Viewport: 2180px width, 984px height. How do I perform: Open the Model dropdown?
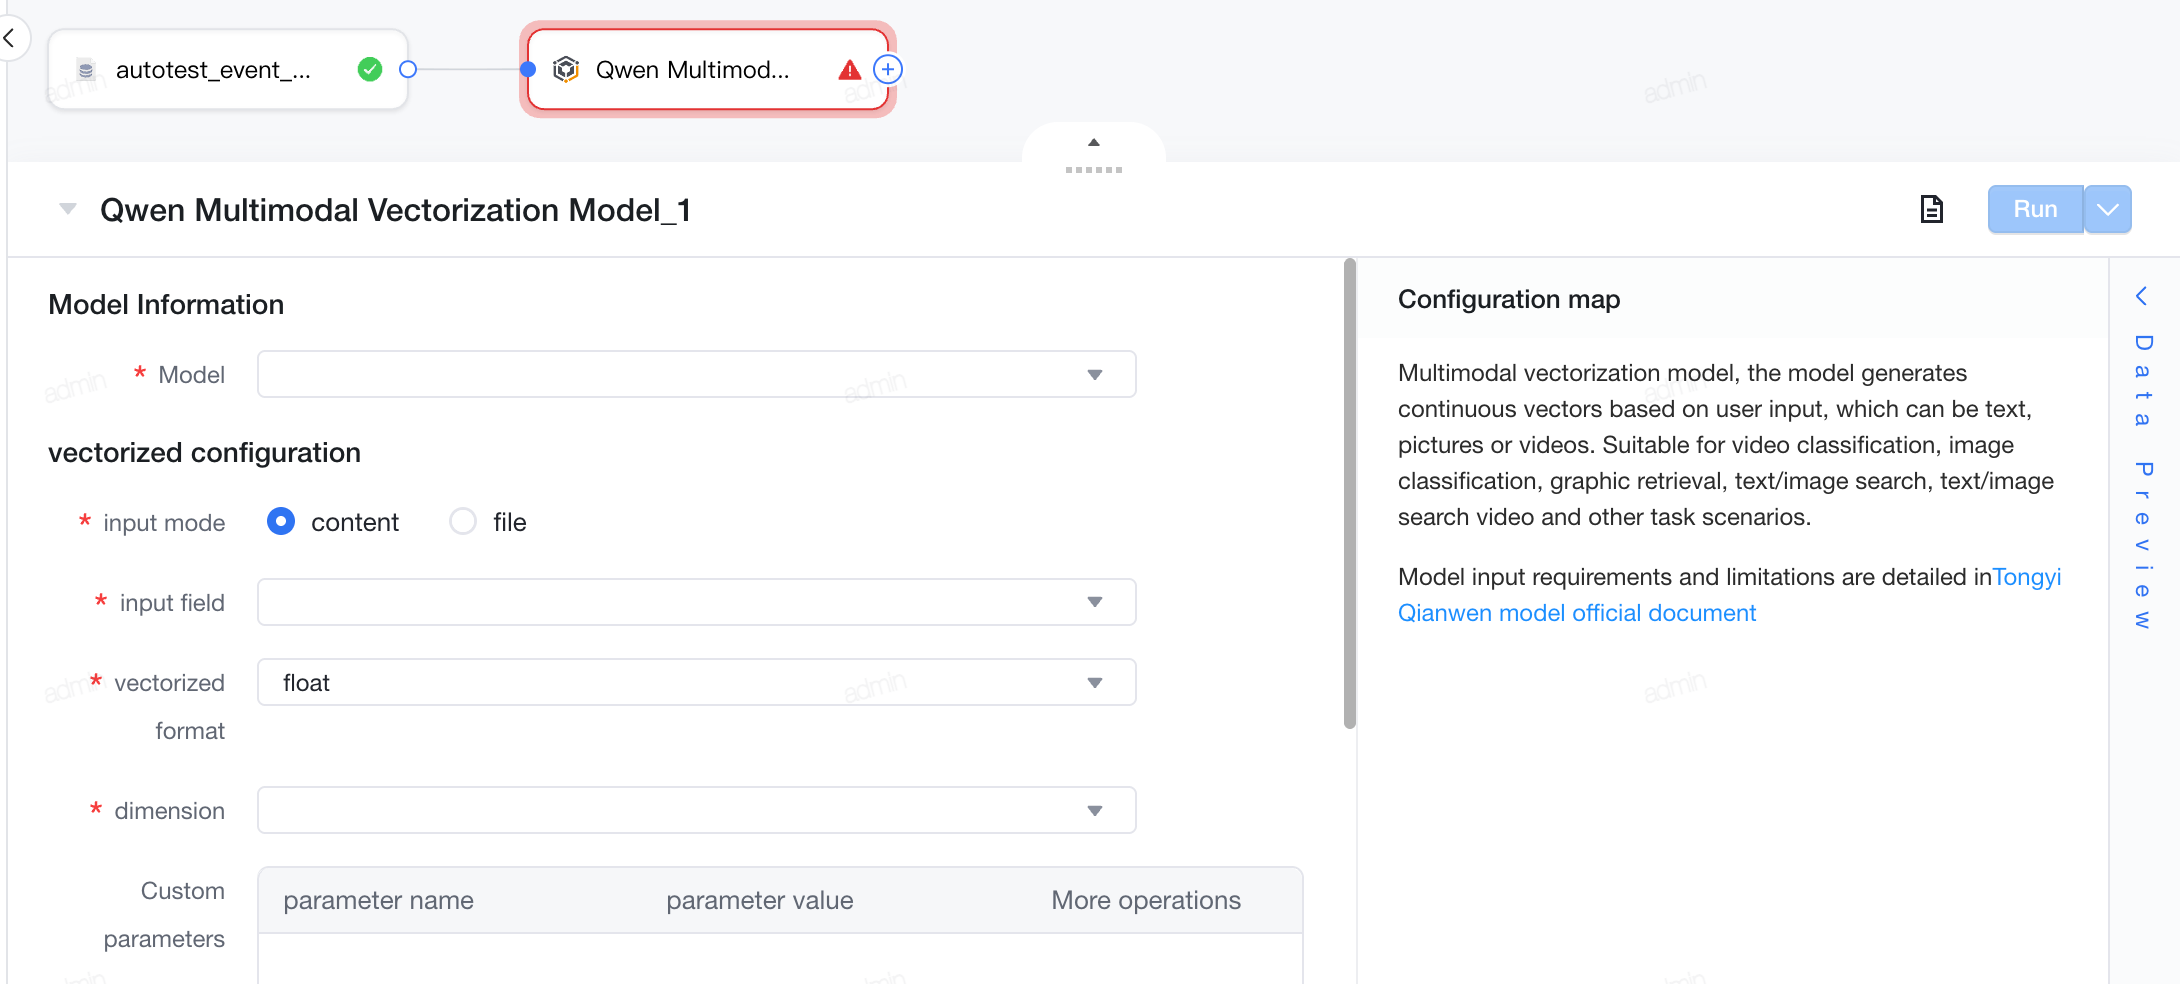[x=696, y=374]
